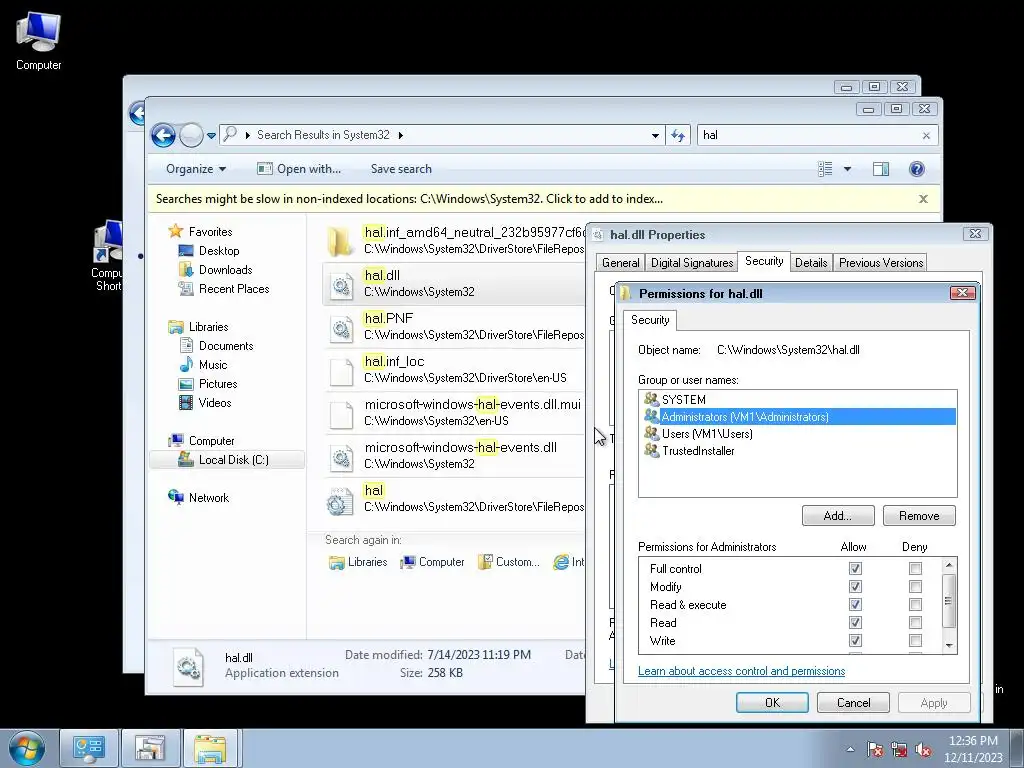
Task: Click the Open with... toolbar button
Action: (299, 168)
